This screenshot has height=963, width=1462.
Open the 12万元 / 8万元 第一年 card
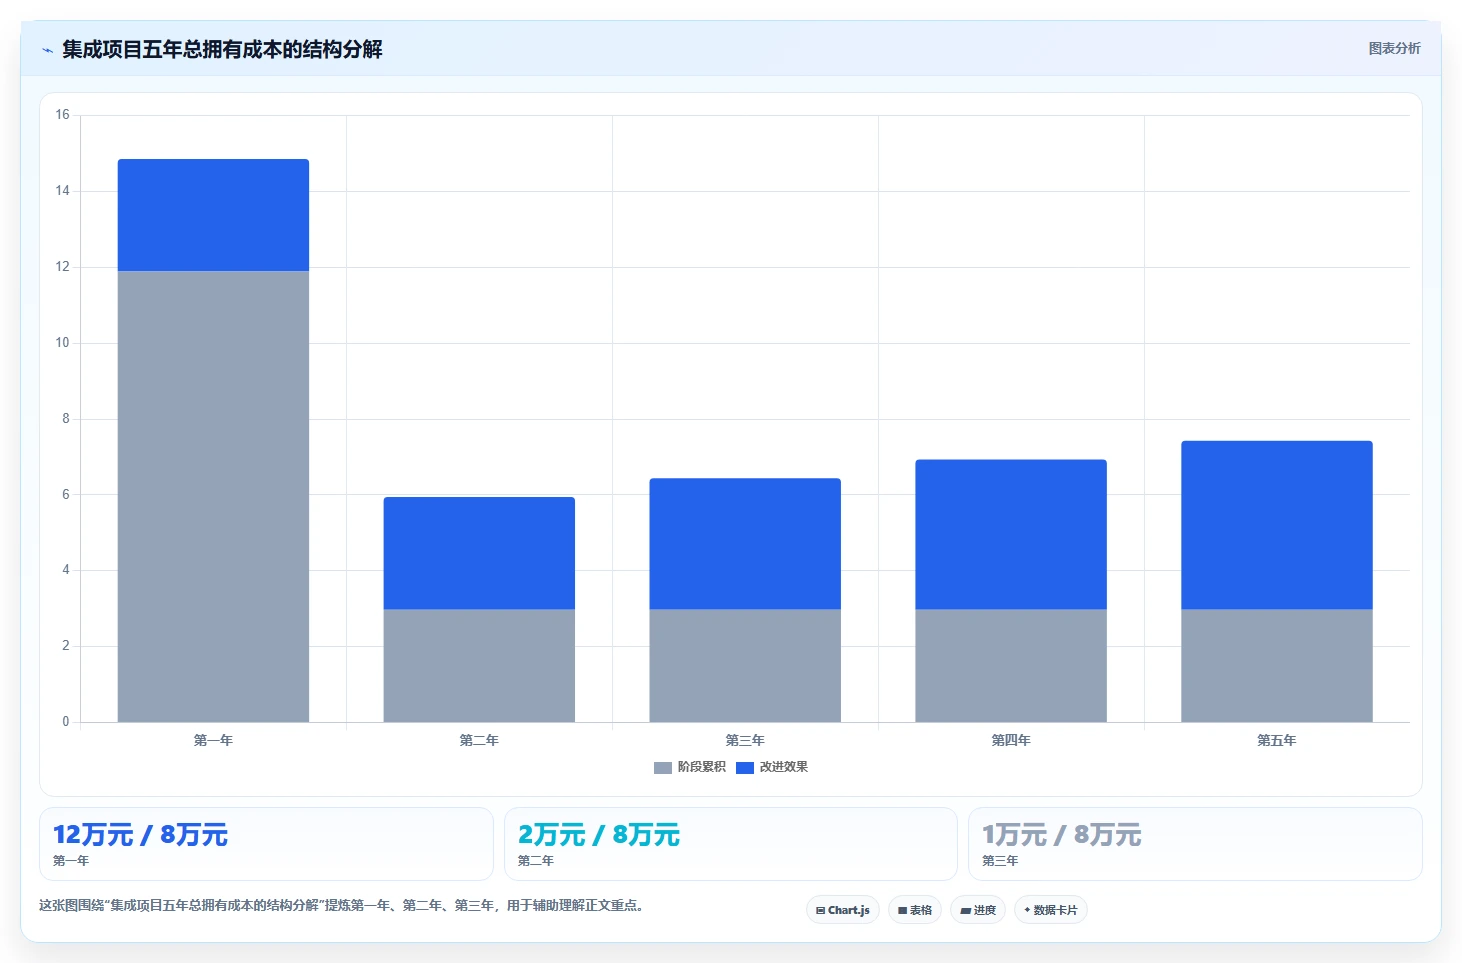[x=266, y=844]
